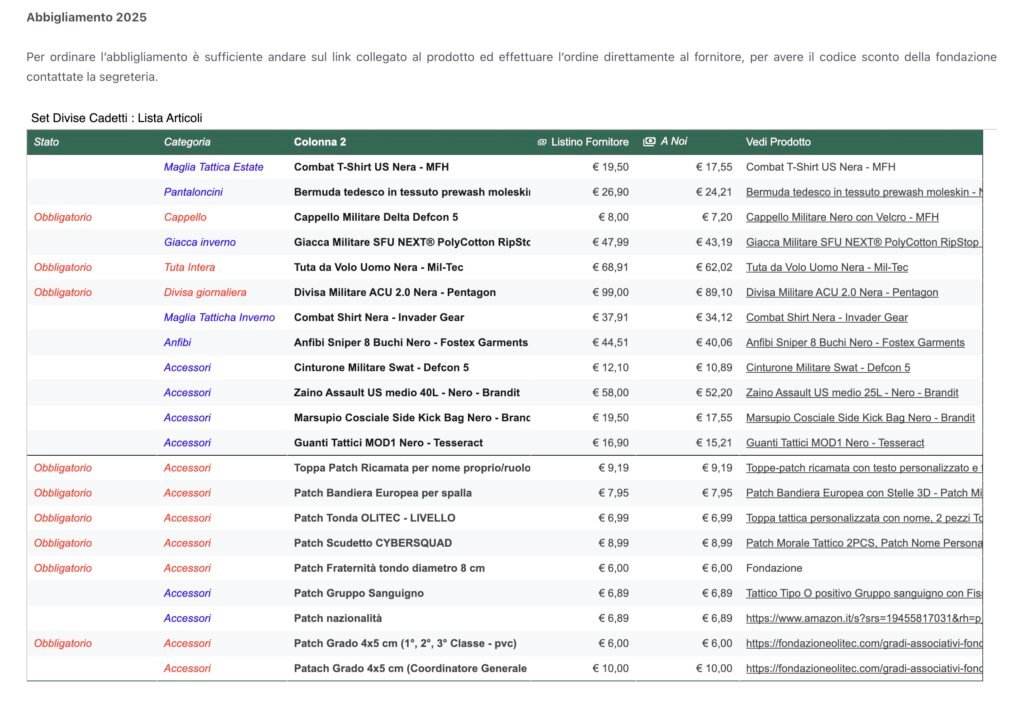Click the Abbigliamento 2025 heading
This screenshot has width=1024, height=723.
pos(87,18)
